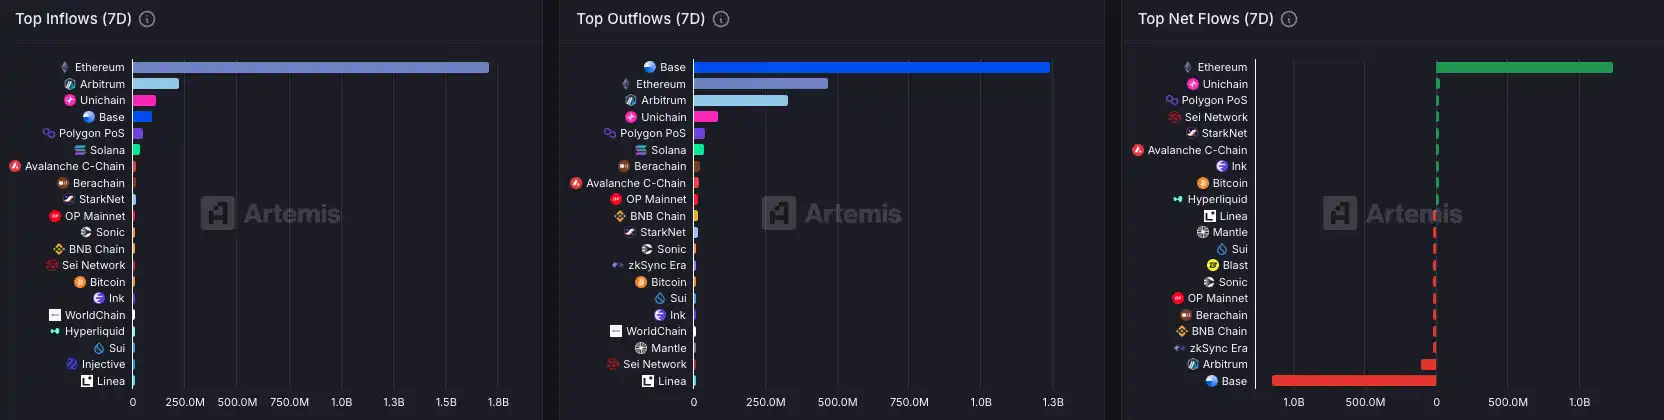Click green Ethereum net flow bar

(1524, 68)
